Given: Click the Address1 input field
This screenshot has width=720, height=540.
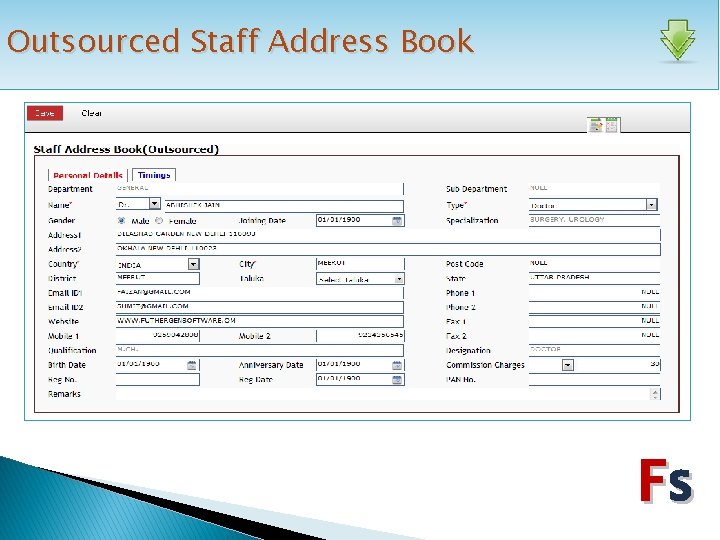Looking at the screenshot, I should pyautogui.click(x=388, y=235).
